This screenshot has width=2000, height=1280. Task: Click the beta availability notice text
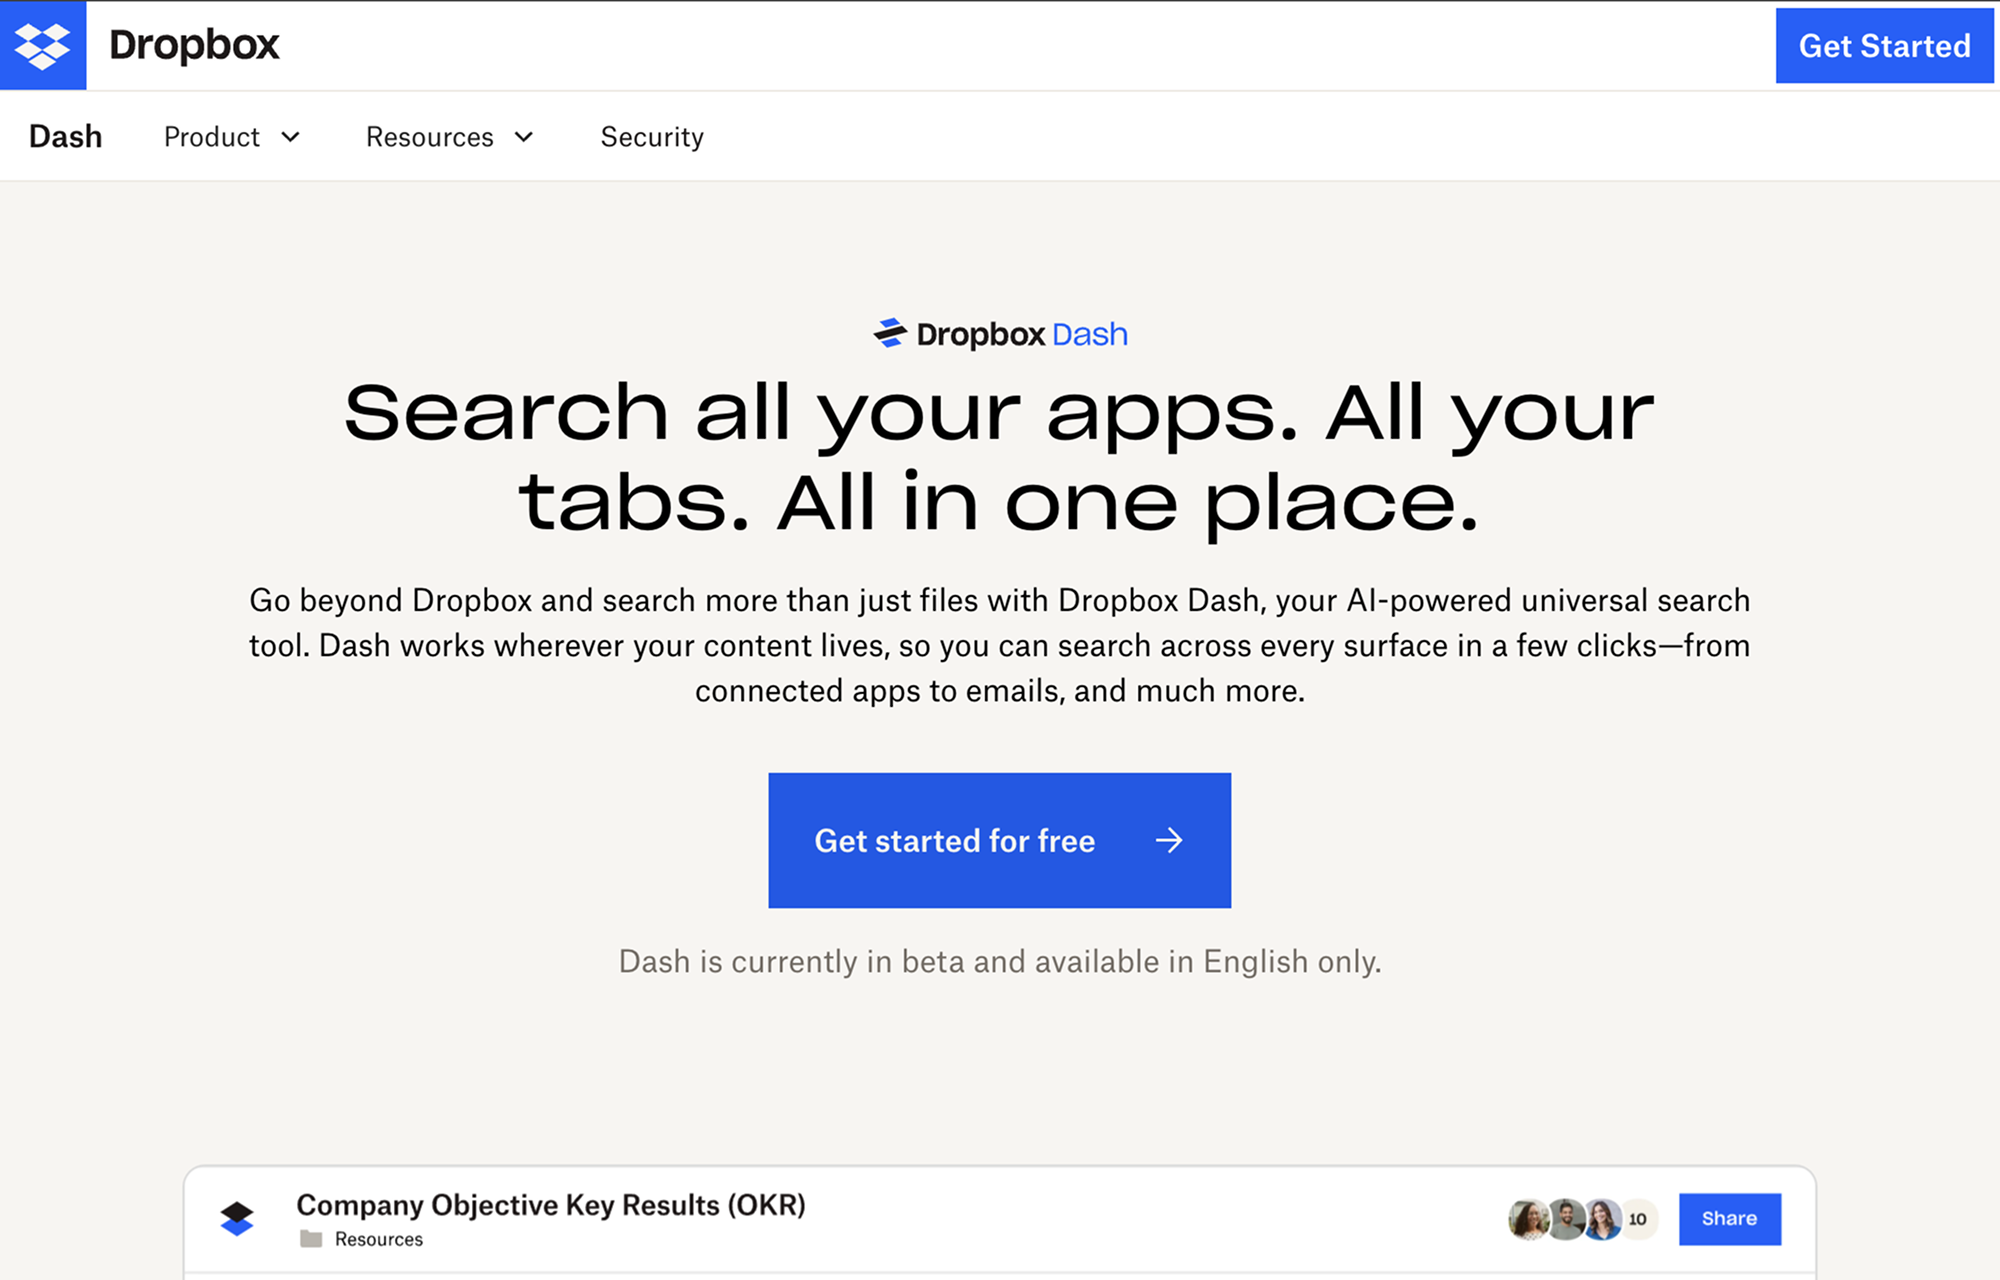pyautogui.click(x=1000, y=961)
